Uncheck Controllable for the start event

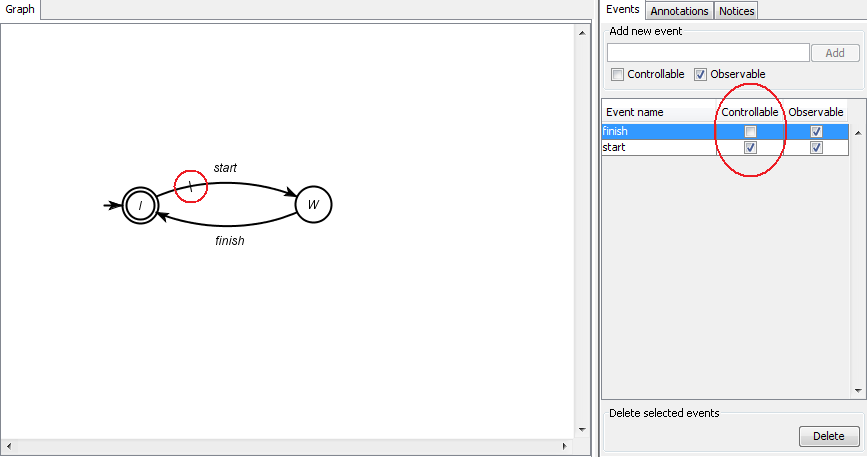click(x=750, y=148)
